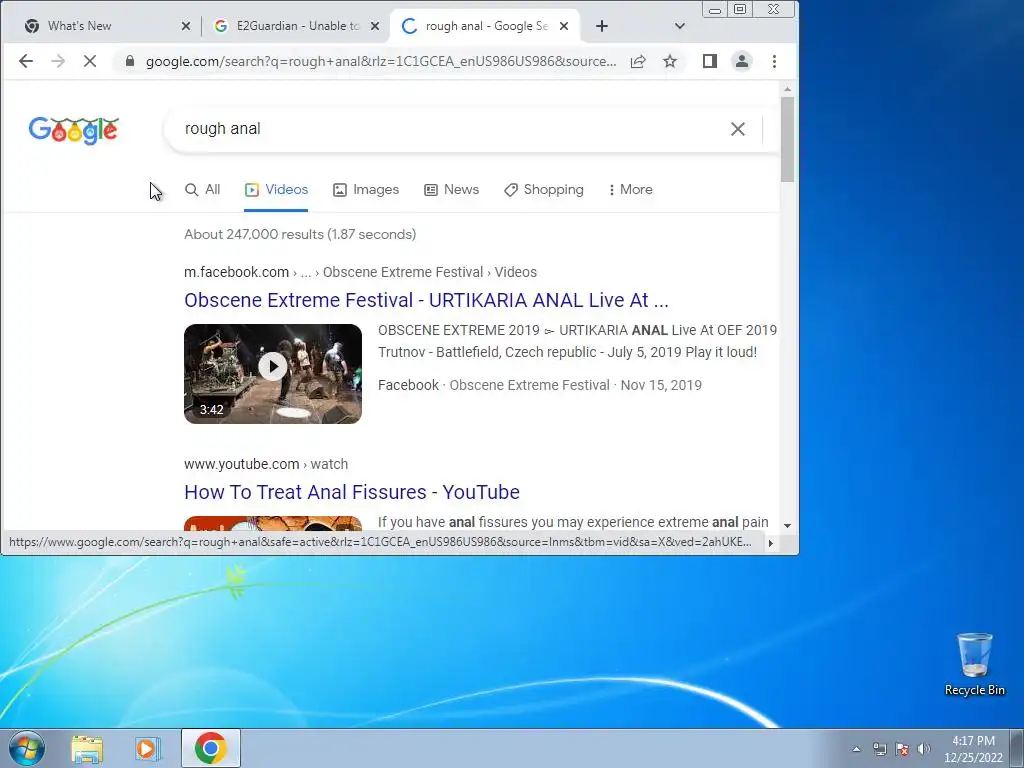Click the Google holiday logo
Screen dimensions: 1024x768
pos(74,130)
